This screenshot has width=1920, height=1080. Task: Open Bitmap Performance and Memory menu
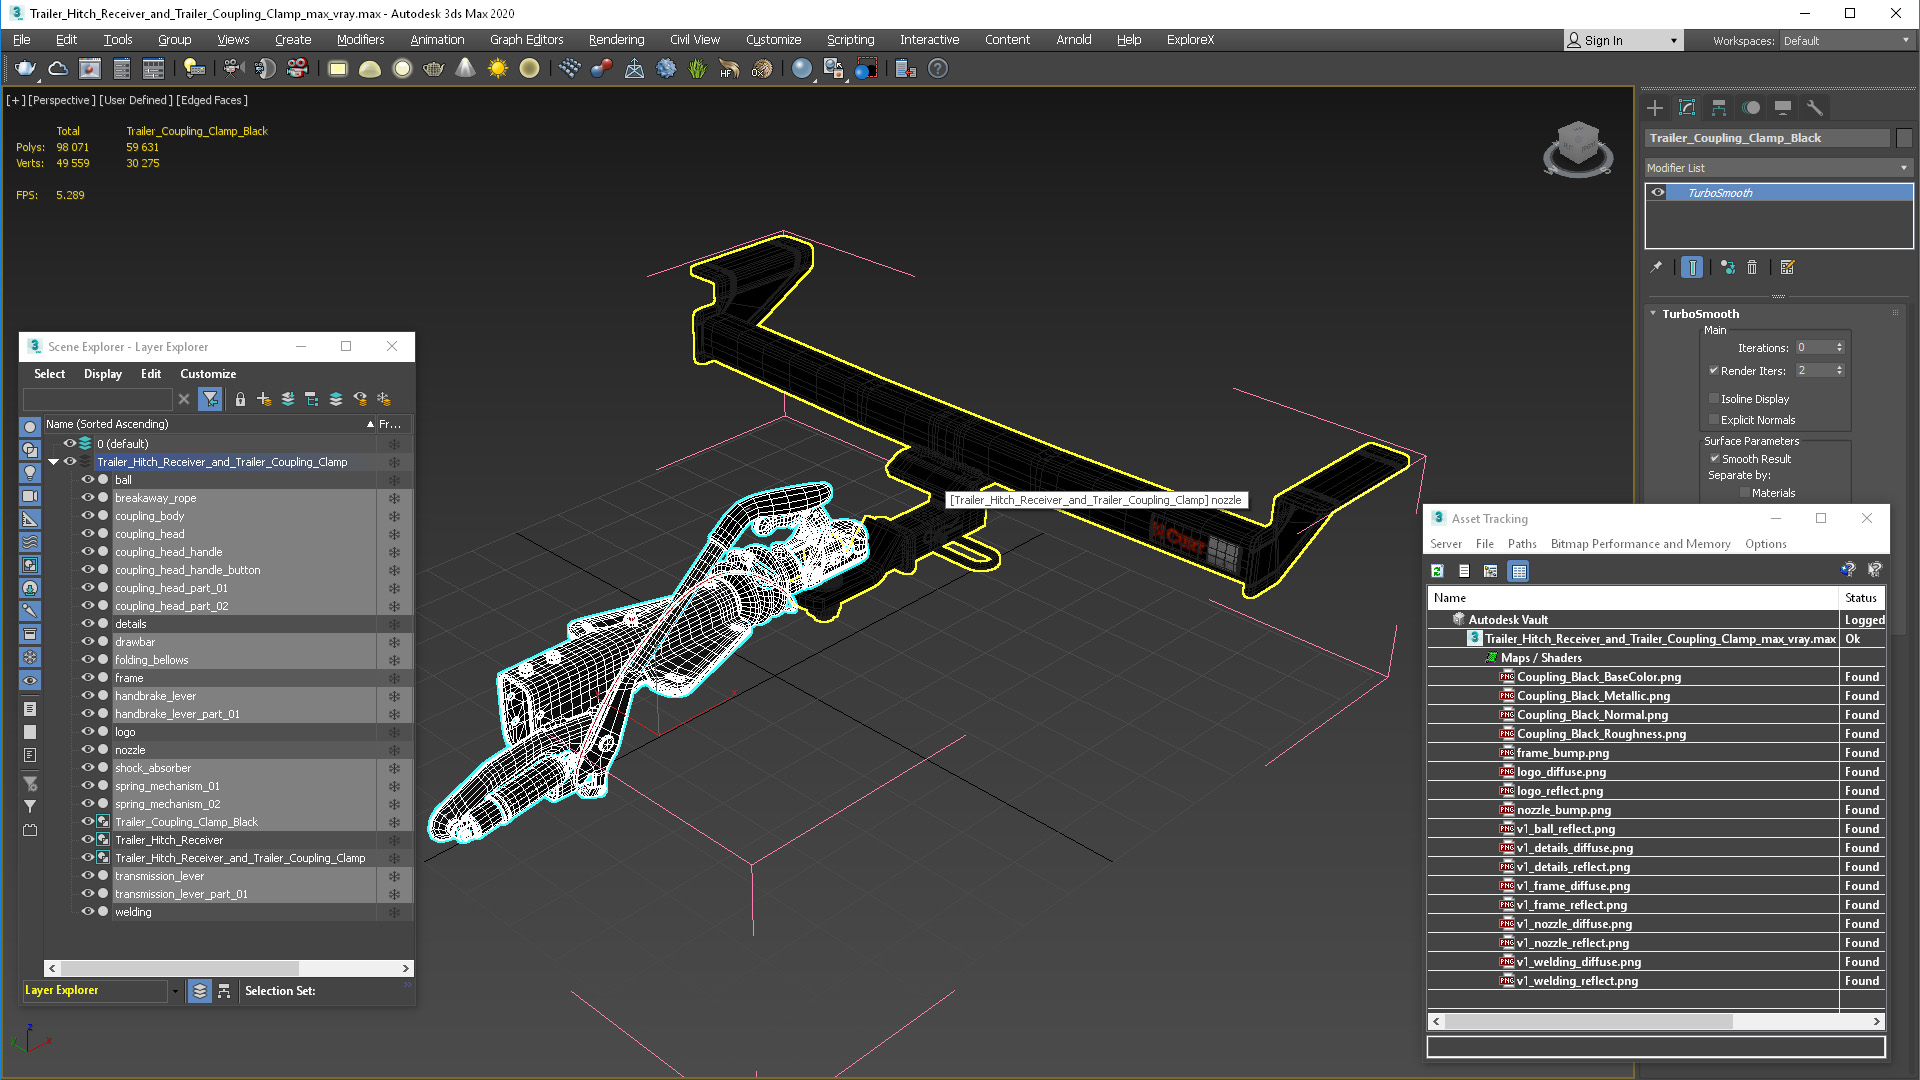pyautogui.click(x=1640, y=544)
